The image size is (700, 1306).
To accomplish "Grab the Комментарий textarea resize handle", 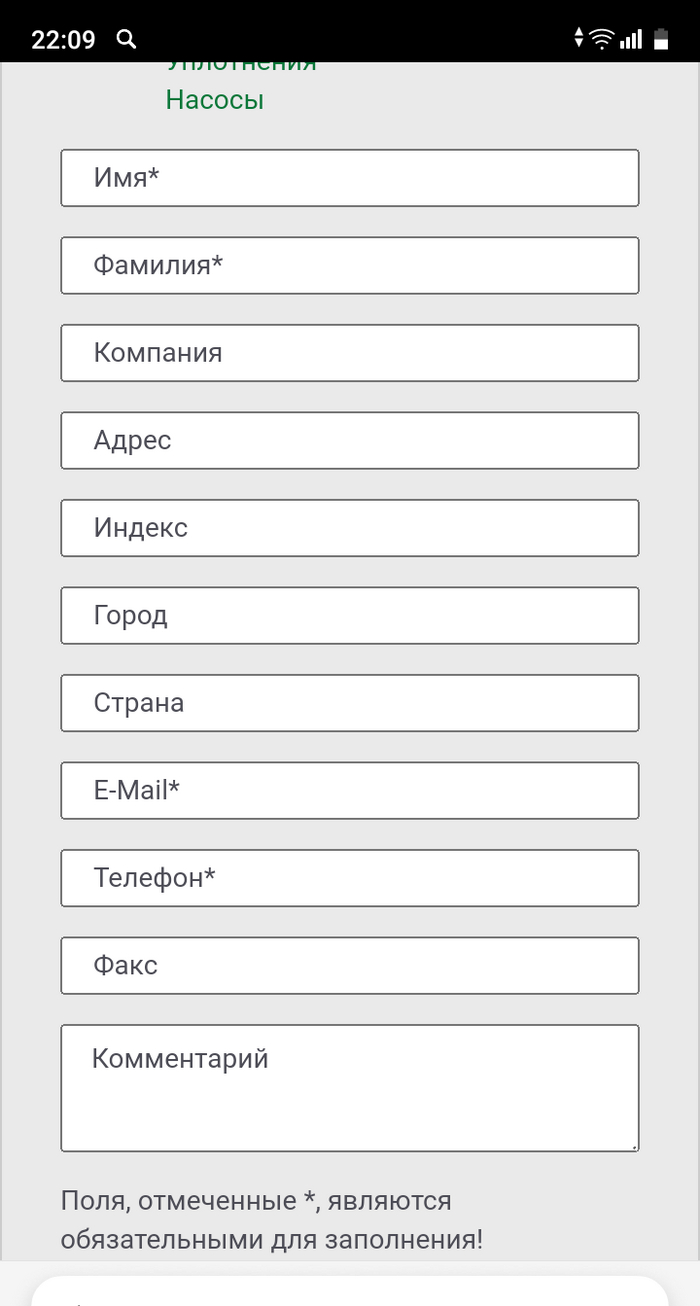I will 632,1145.
